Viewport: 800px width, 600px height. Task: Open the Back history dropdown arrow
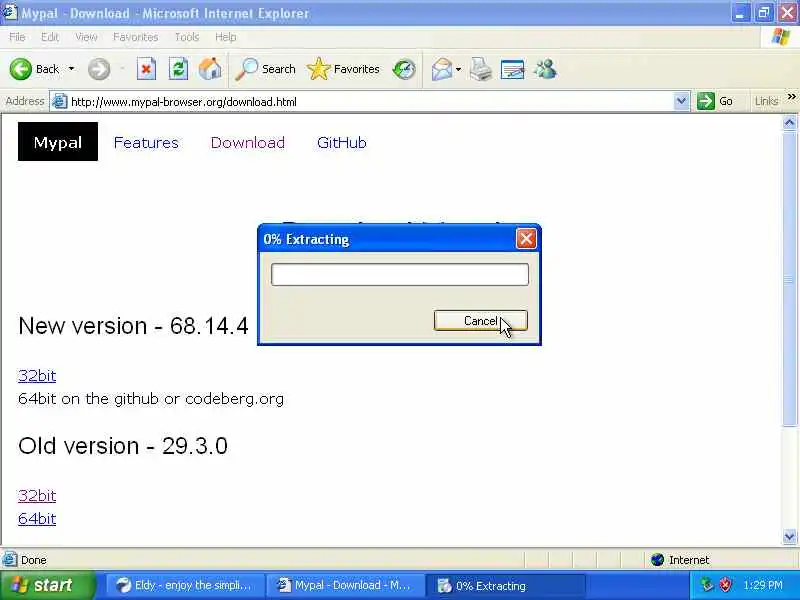pos(71,69)
